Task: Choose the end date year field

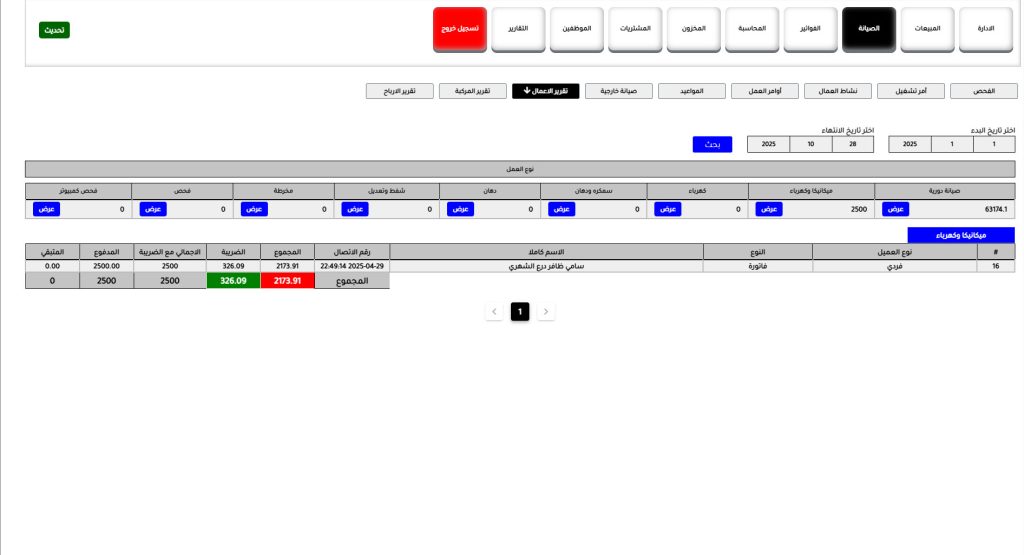Action: [768, 144]
